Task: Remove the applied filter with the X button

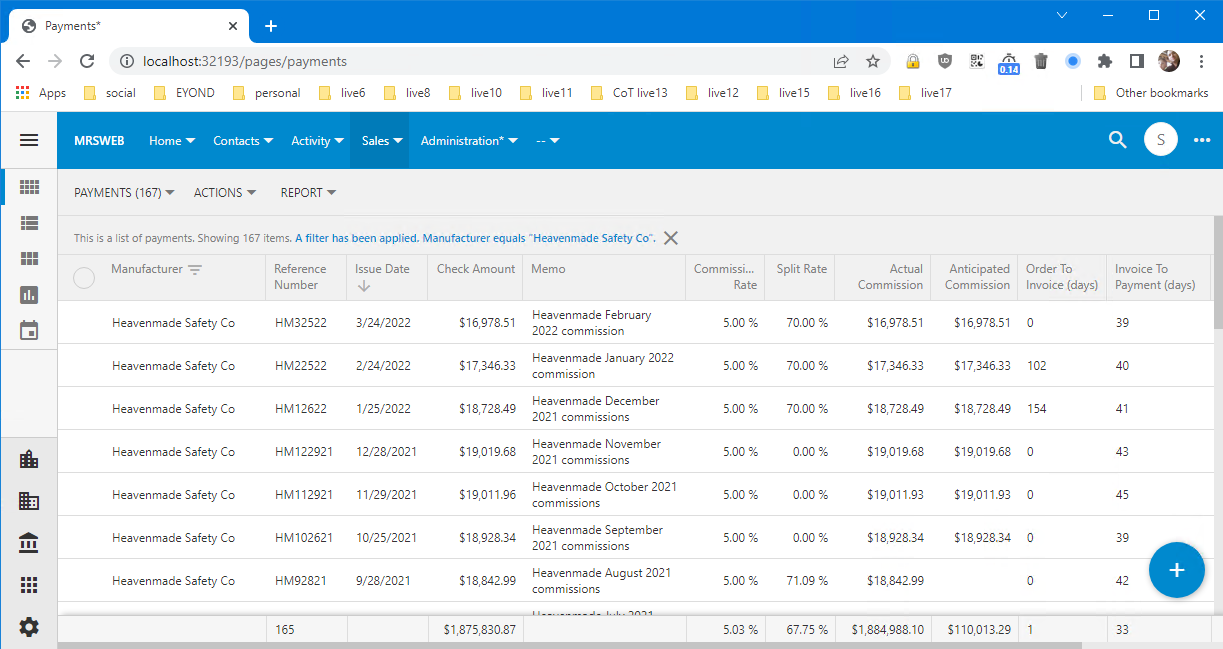Action: click(670, 238)
